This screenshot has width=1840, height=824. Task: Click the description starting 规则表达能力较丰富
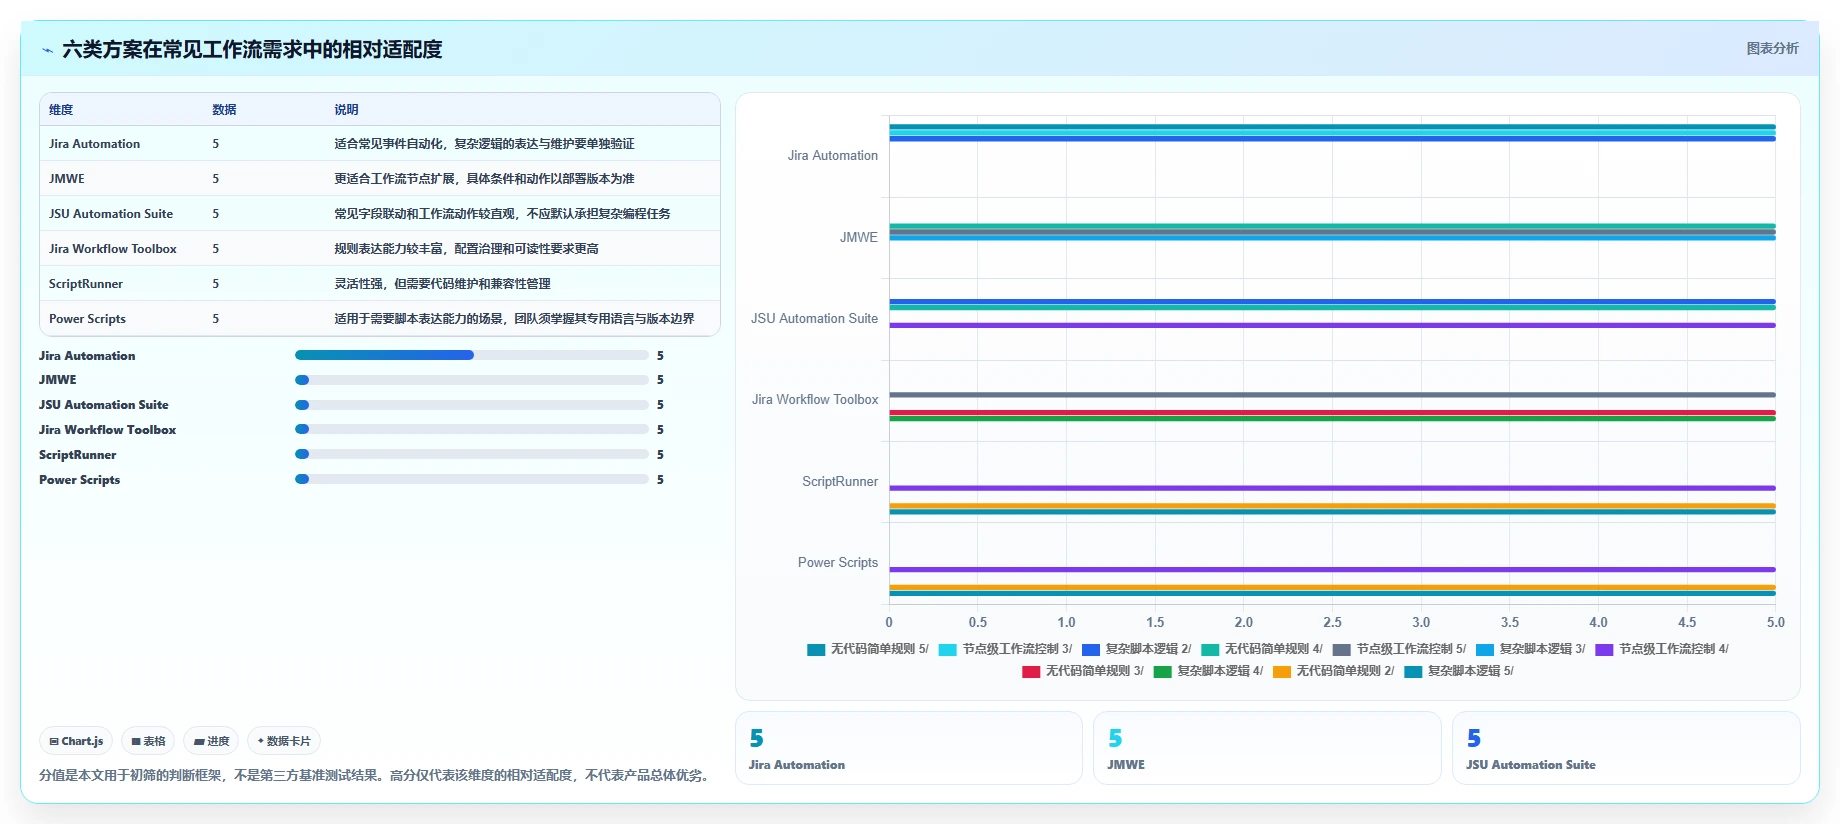[466, 249]
